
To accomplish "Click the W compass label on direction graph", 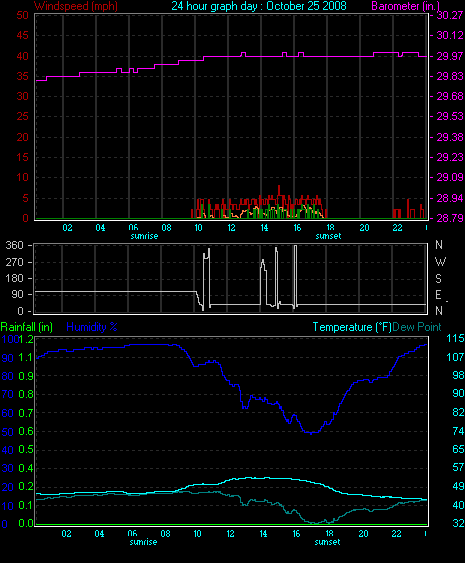I will [440, 262].
